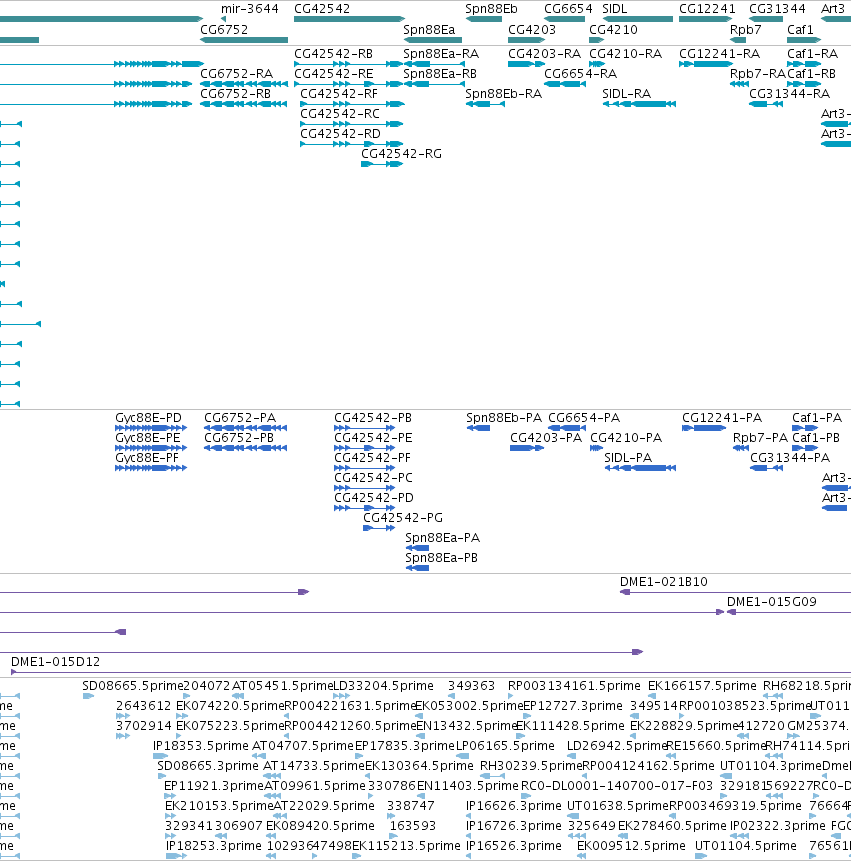Open protein Rpb7-PA

[760, 438]
